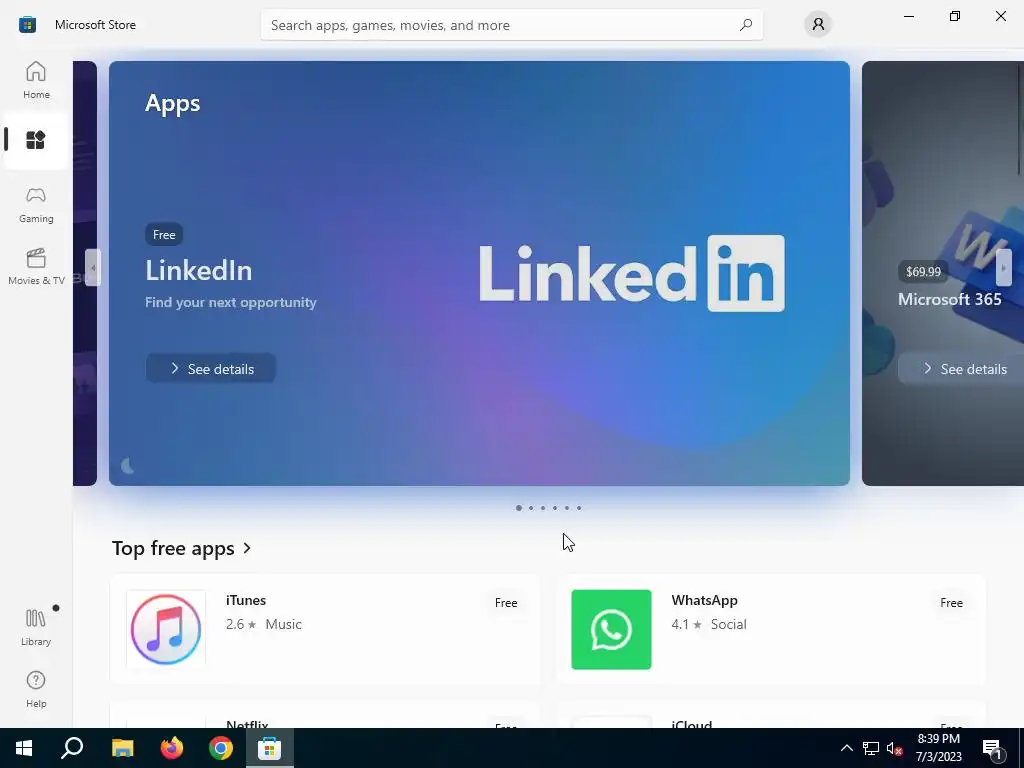Select the Apps sidebar icon
This screenshot has height=768, width=1024.
pyautogui.click(x=36, y=140)
